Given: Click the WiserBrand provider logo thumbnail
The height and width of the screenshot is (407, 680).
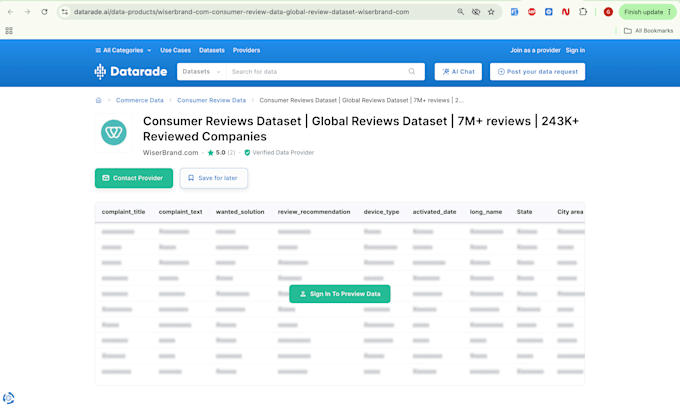Looking at the screenshot, I should point(114,132).
